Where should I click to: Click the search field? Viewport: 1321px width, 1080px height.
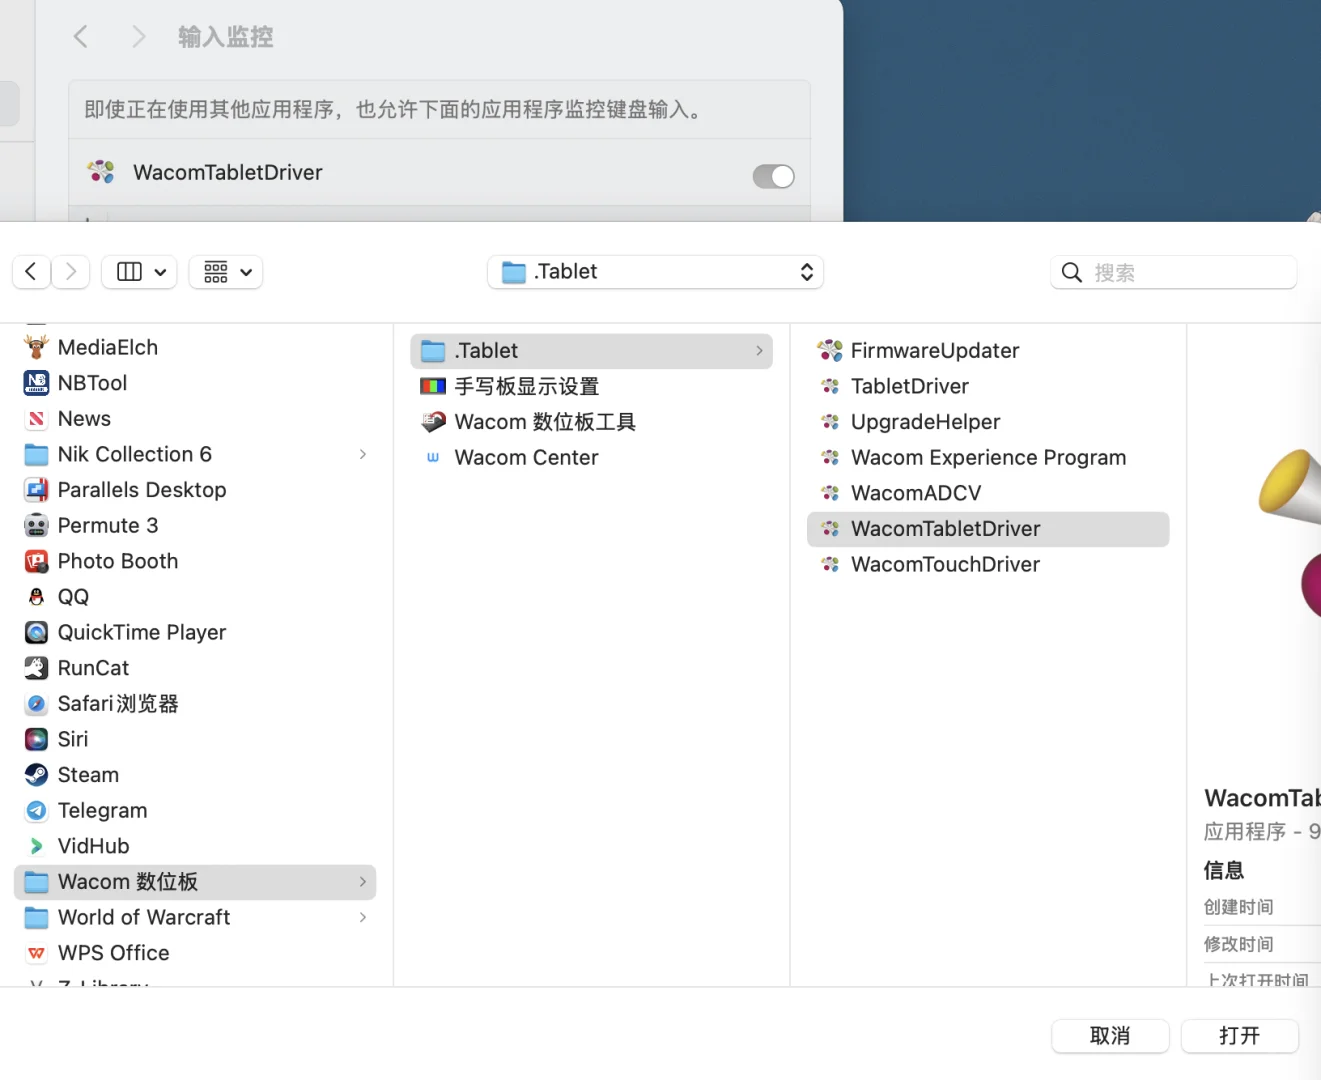coord(1172,271)
